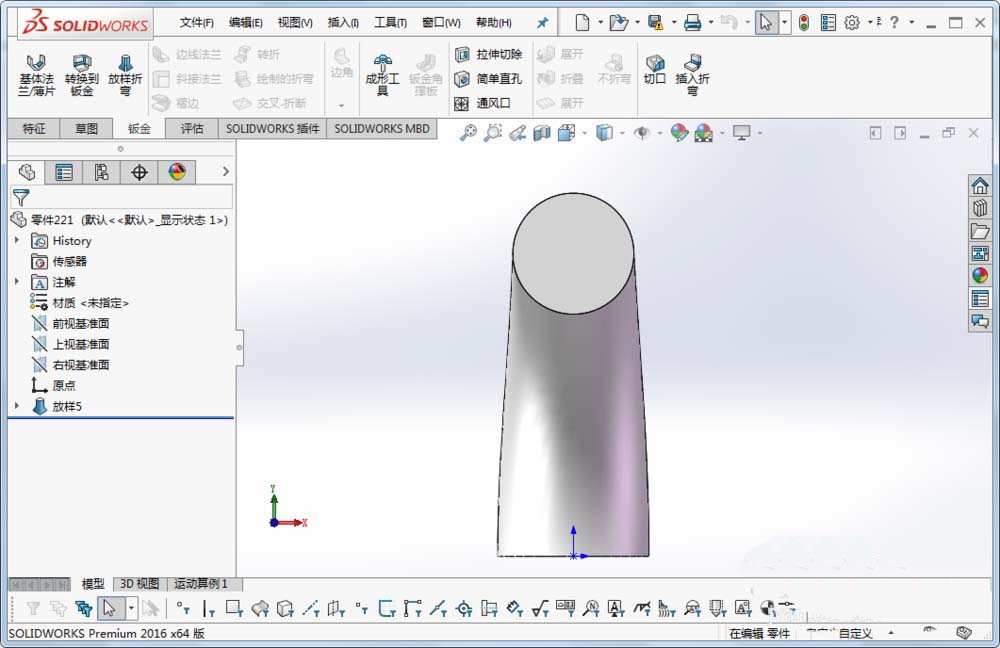Select 前视基准面 in the tree
The height and width of the screenshot is (648, 1000).
click(x=71, y=323)
